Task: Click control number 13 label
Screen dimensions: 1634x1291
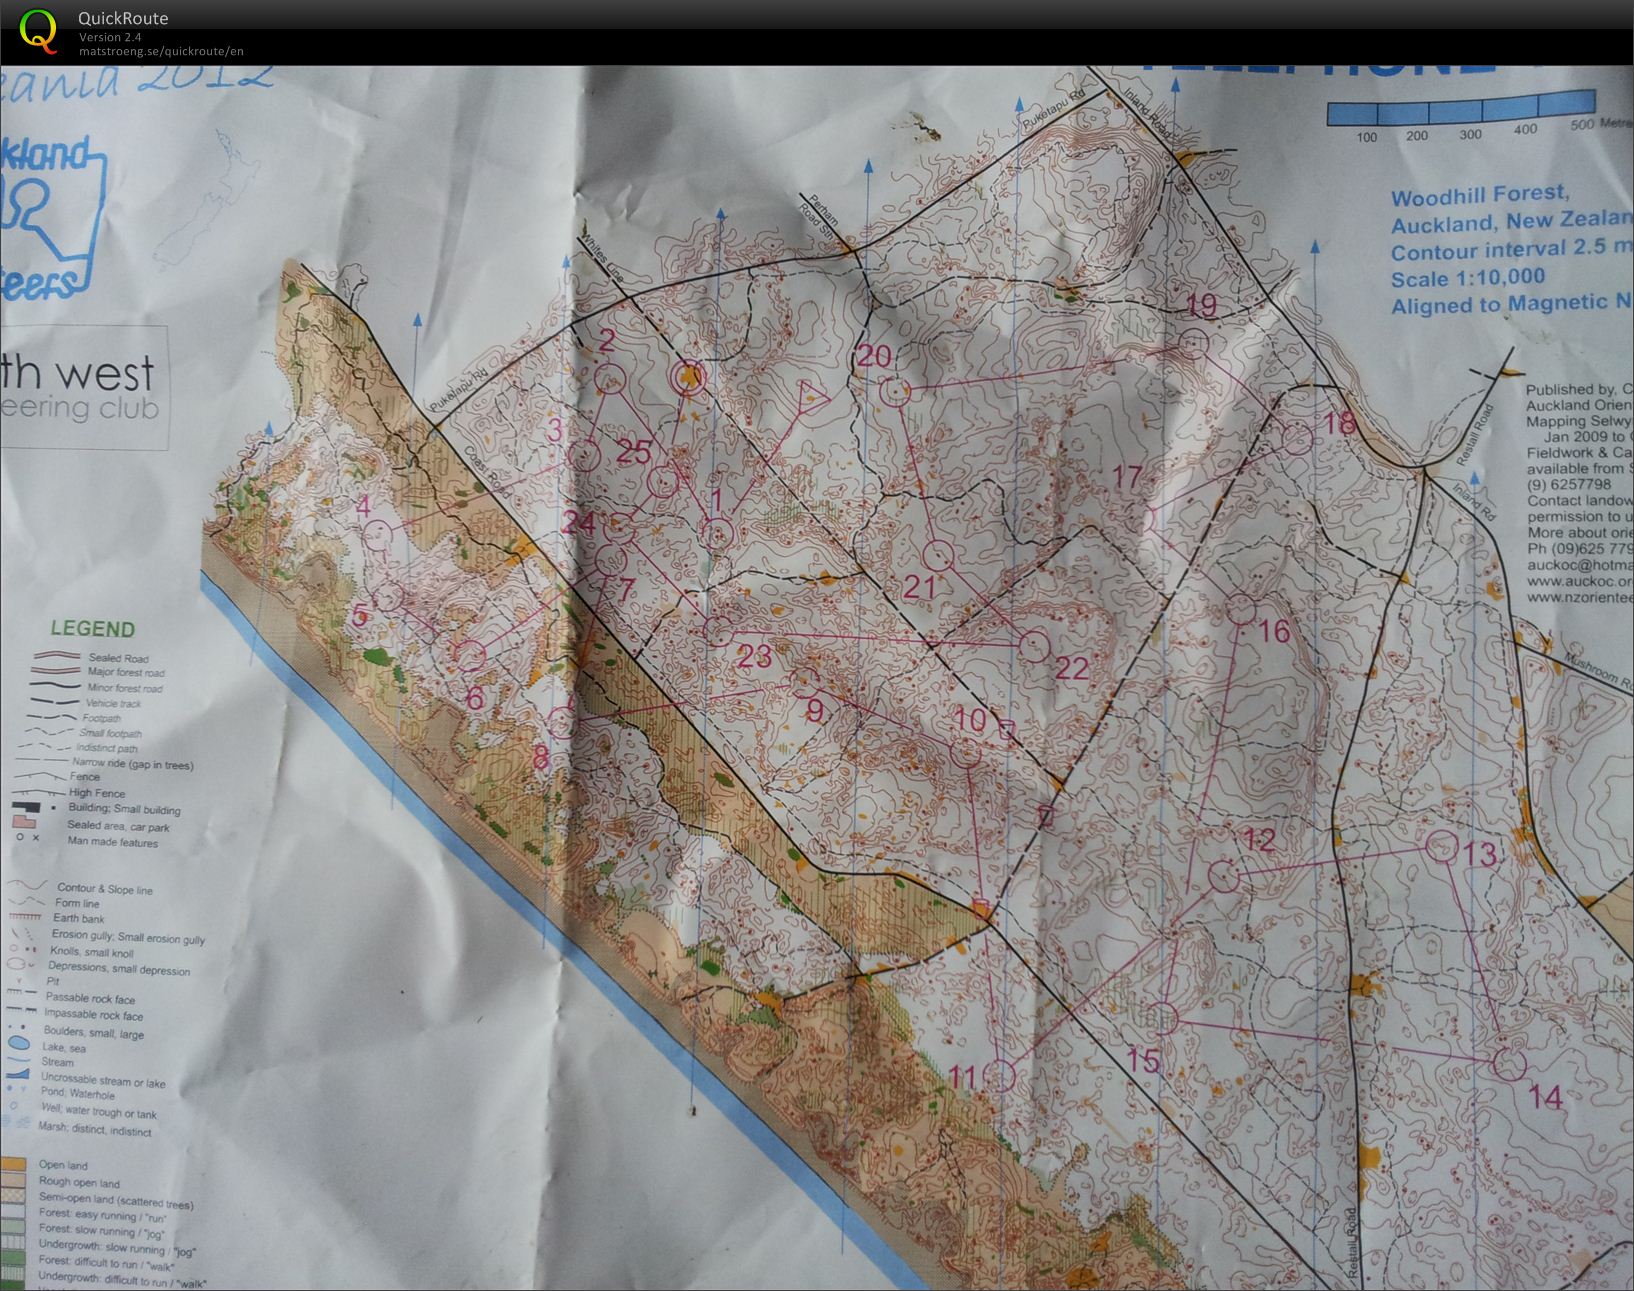Action: (x=1479, y=854)
